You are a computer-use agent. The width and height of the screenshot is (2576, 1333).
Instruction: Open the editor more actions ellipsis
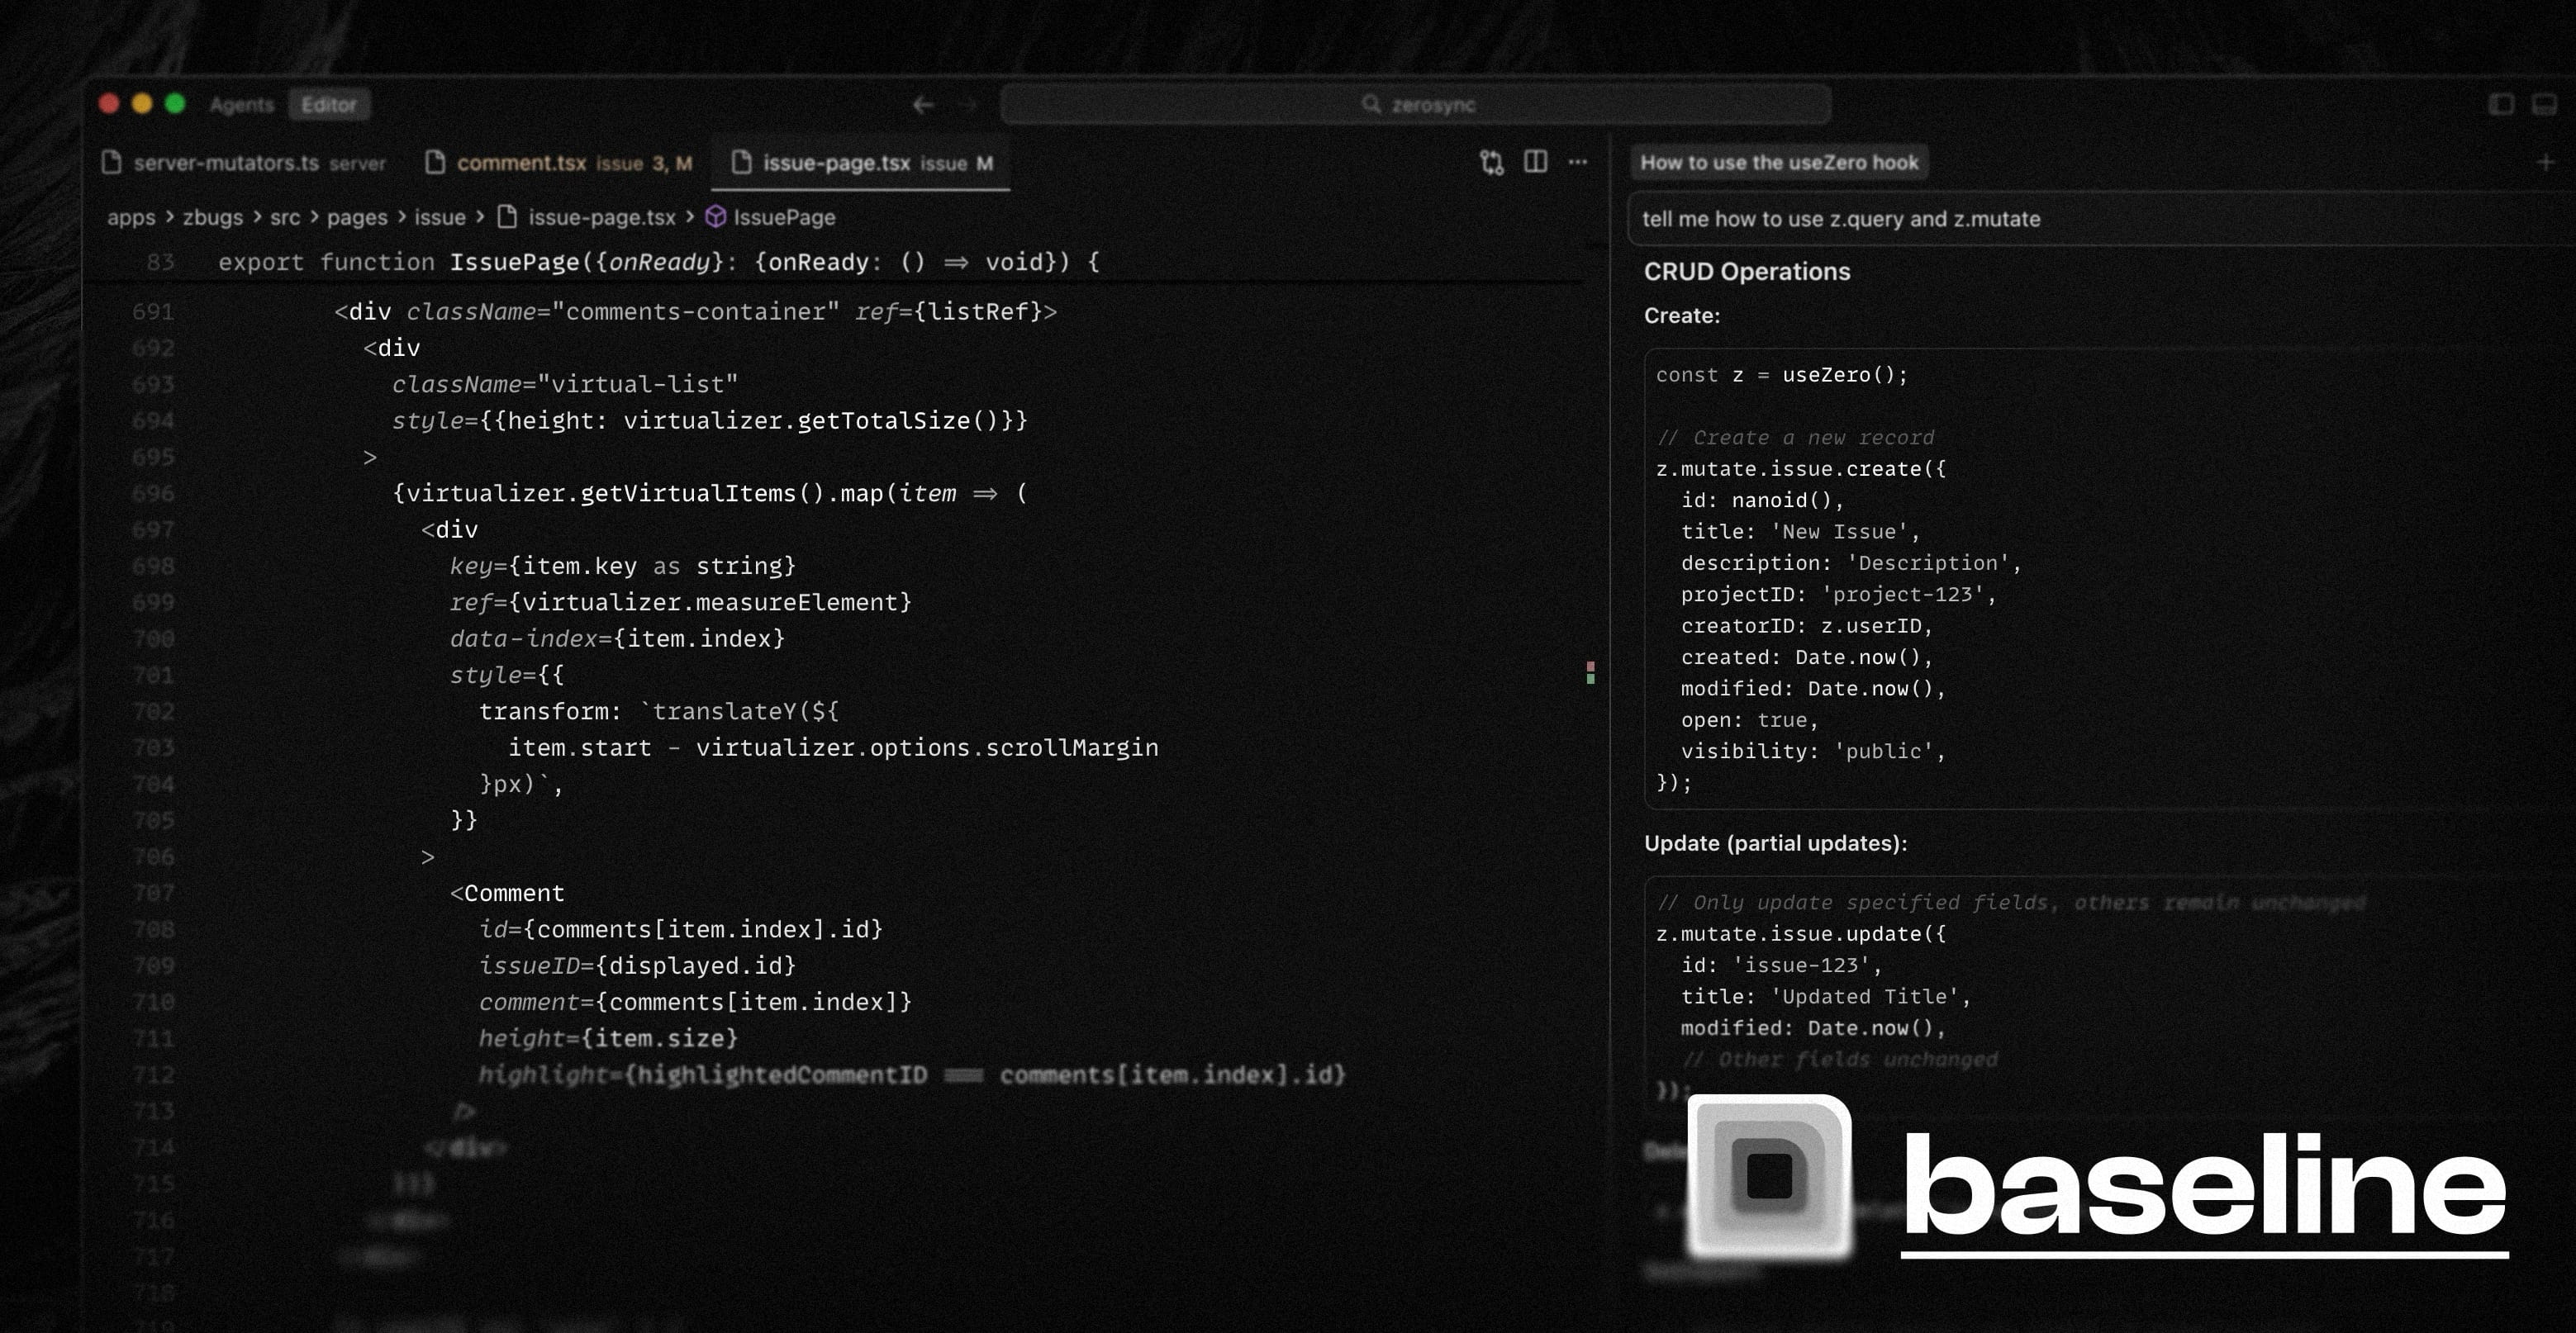pos(1578,162)
